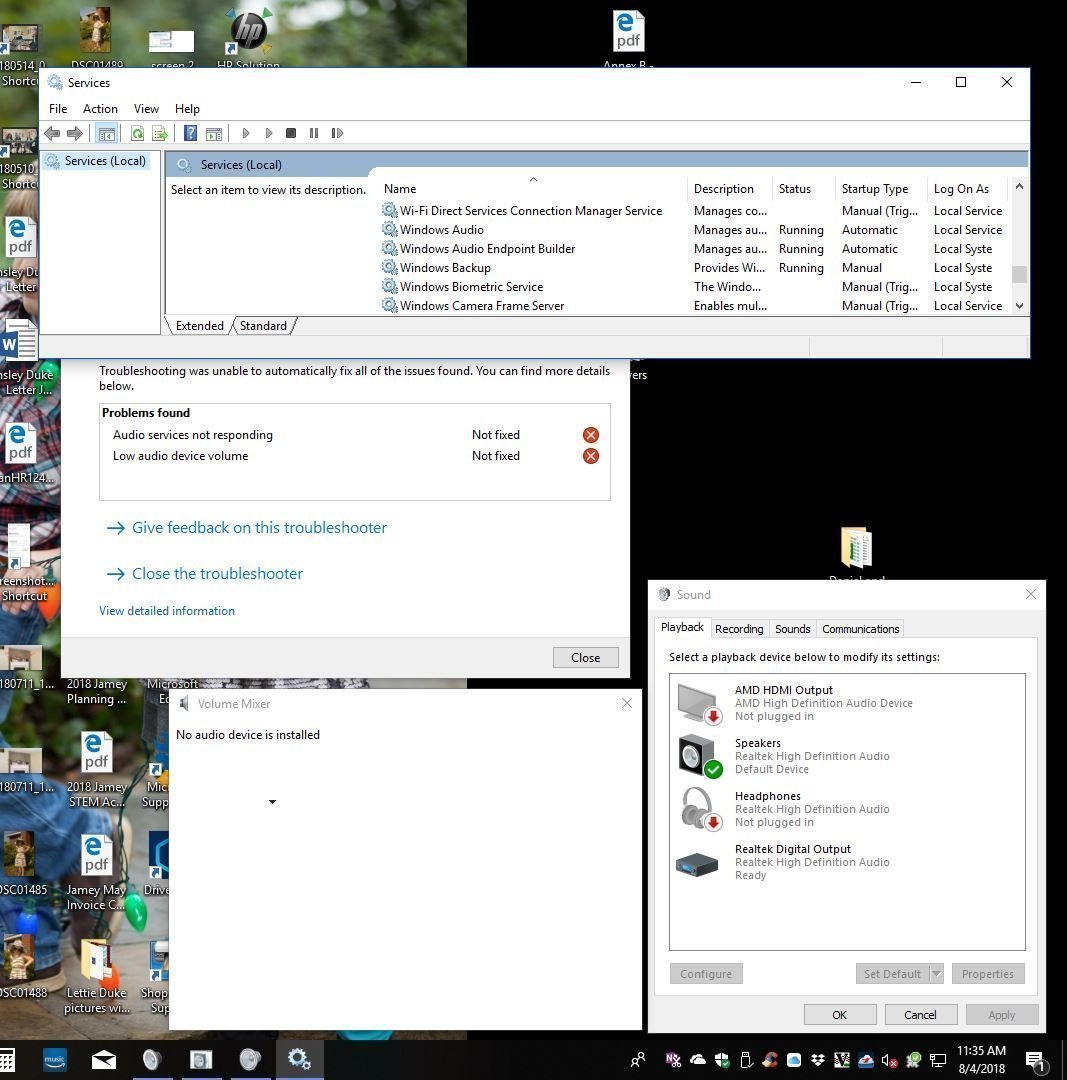Switch to the Standard tab in Services

263,326
